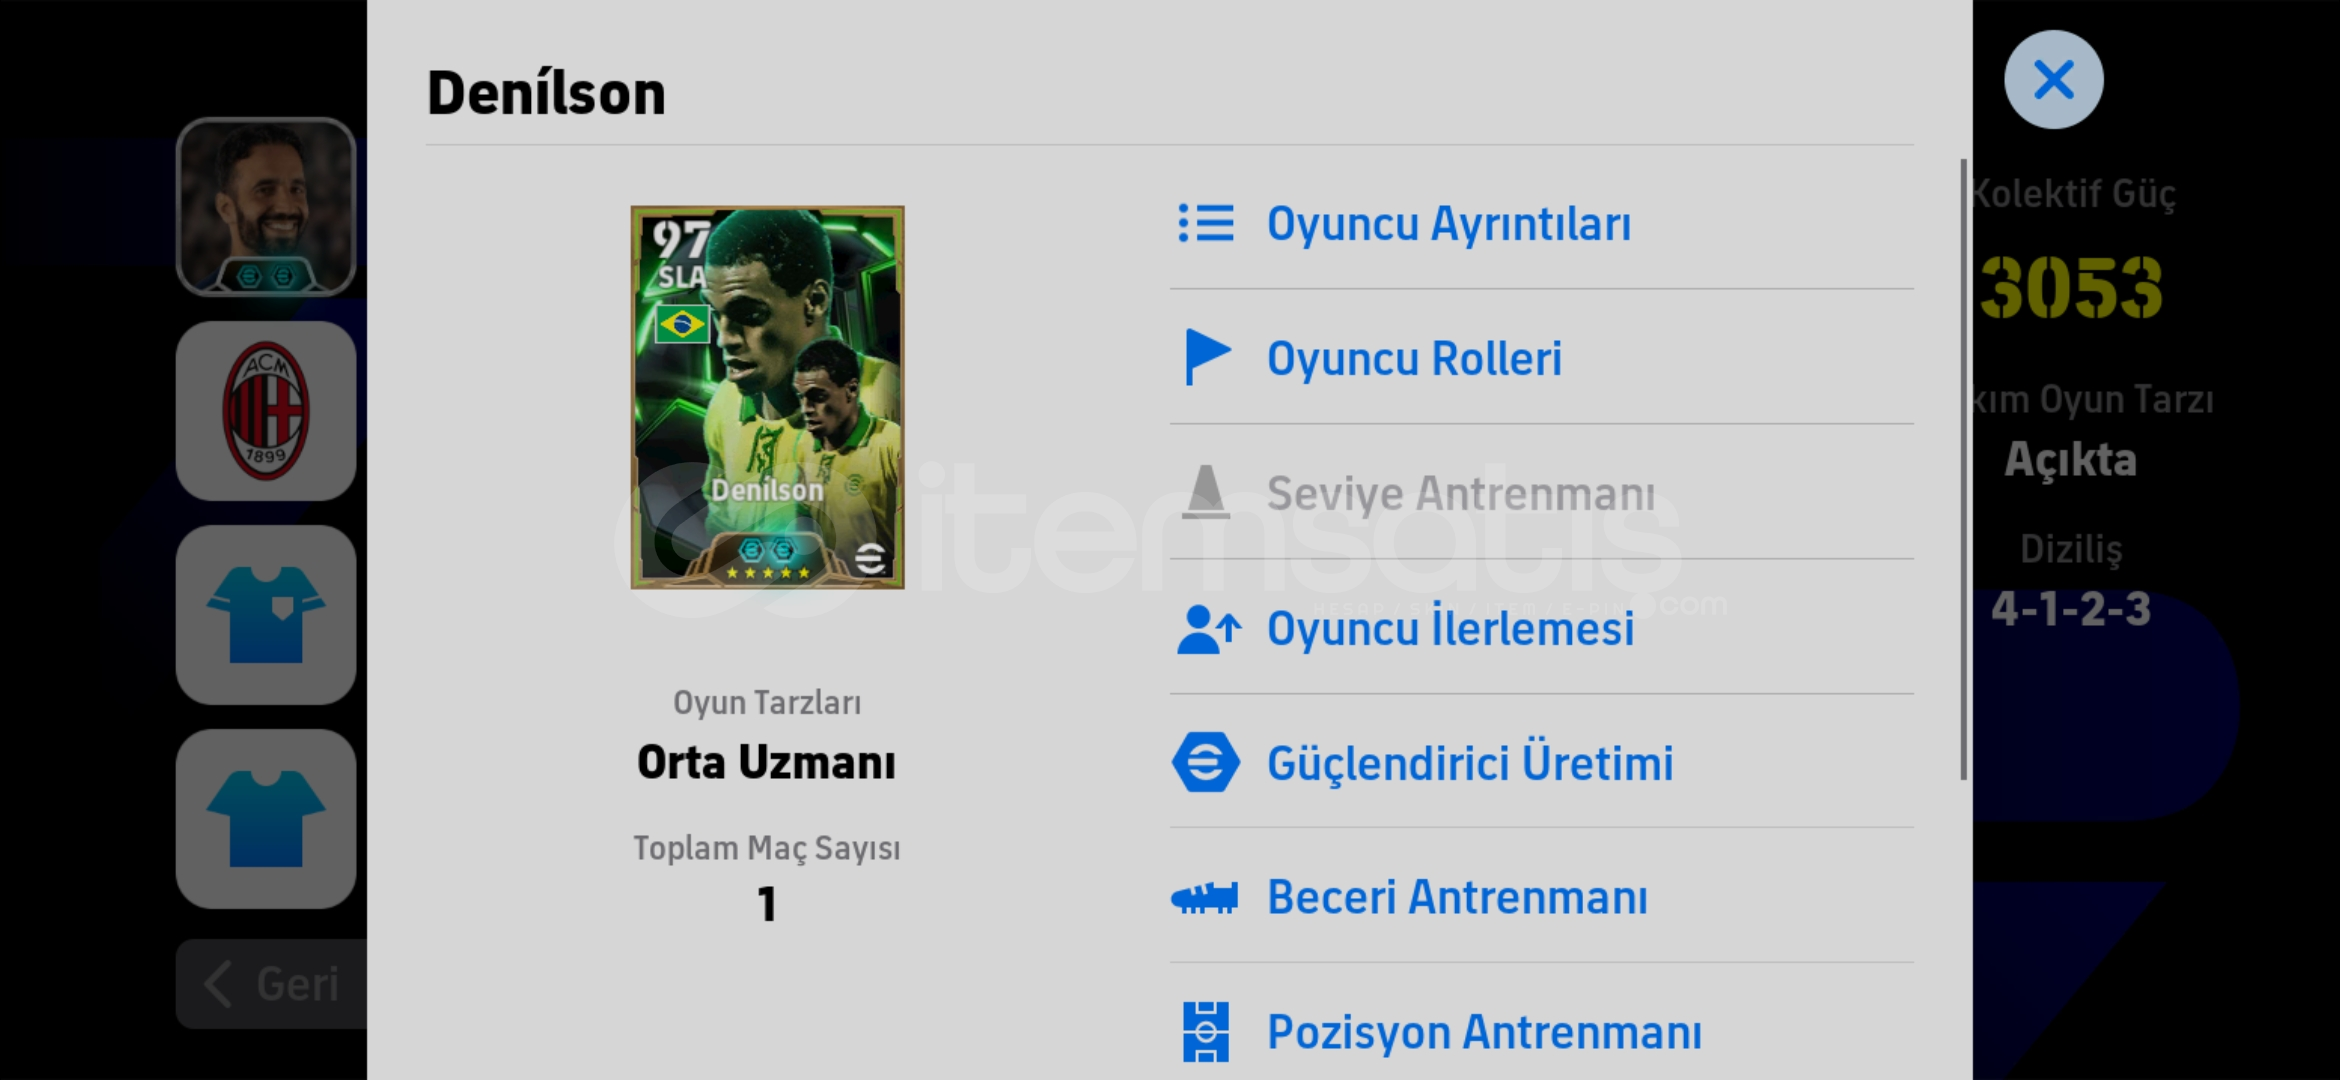
Task: Select the home kit jersey with crest
Action: [266, 615]
